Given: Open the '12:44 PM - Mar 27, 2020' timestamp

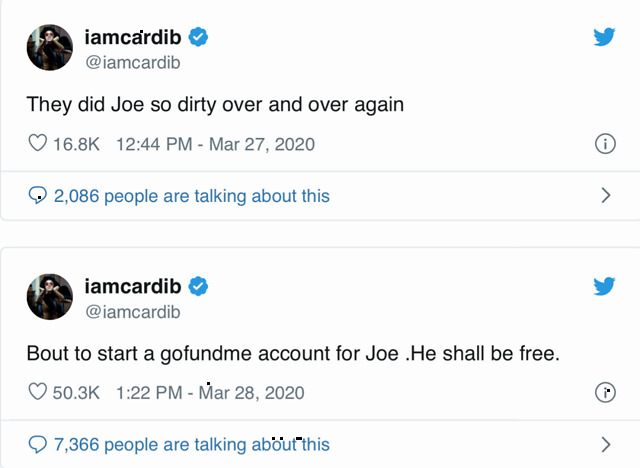Looking at the screenshot, I should coord(215,144).
